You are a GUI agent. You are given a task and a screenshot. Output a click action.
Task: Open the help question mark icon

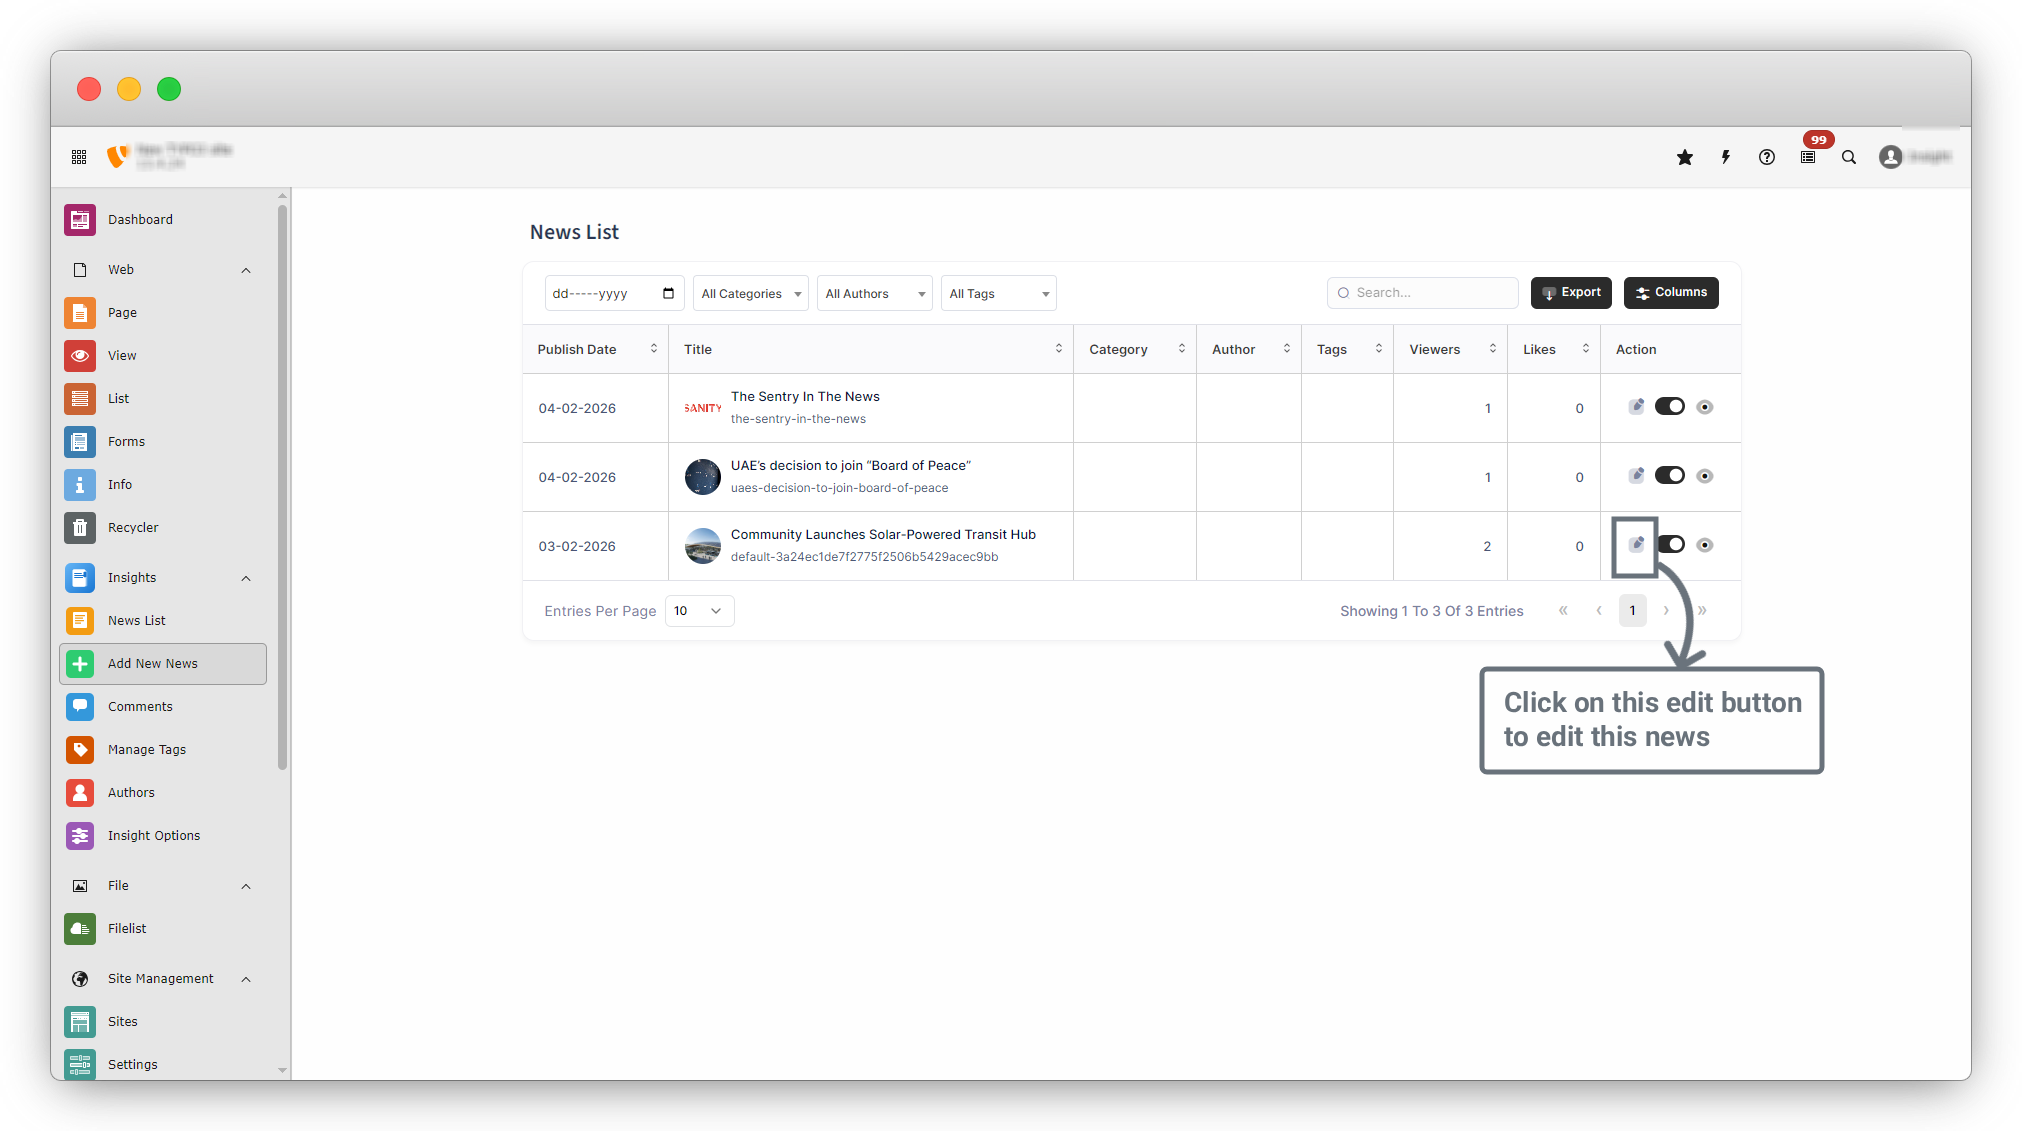[x=1767, y=157]
